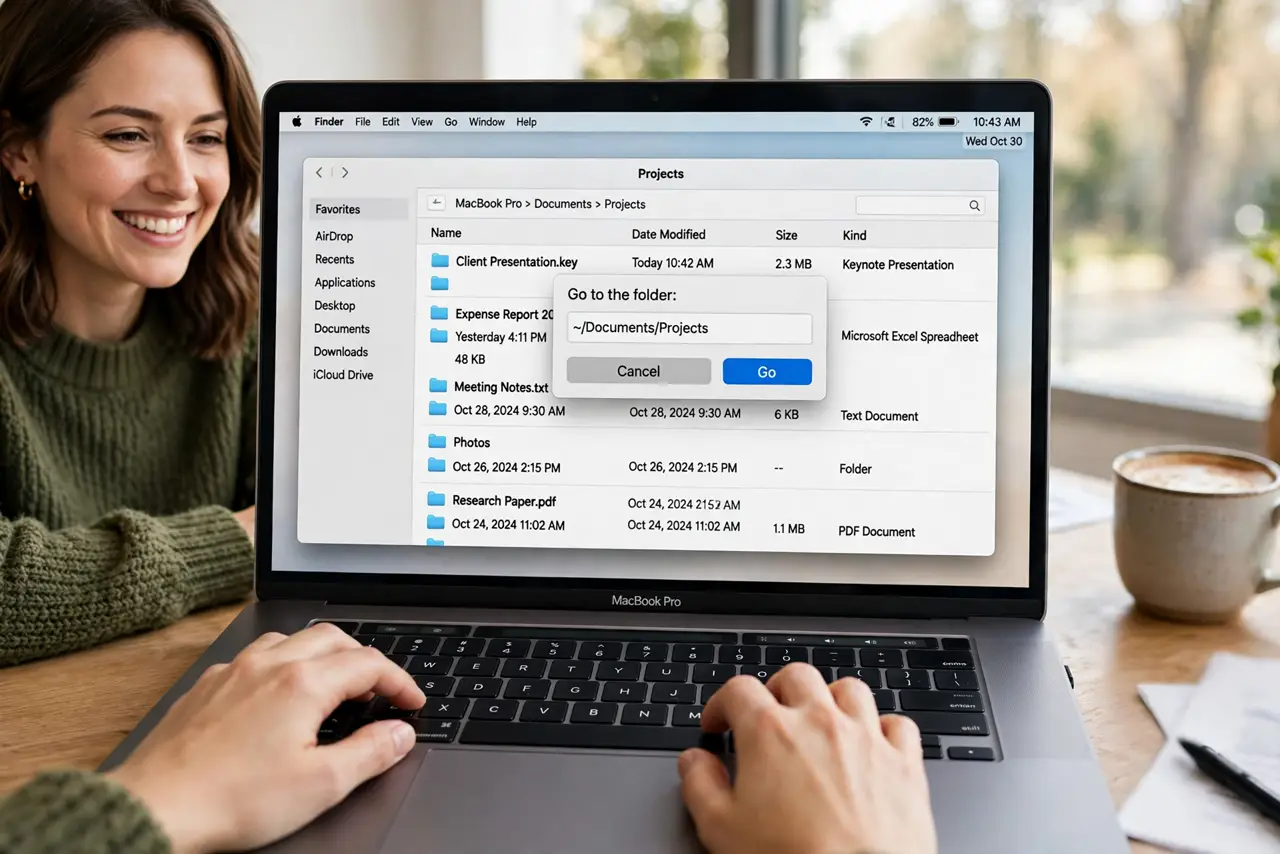Open the Finder menu
The image size is (1280, 854).
(329, 122)
